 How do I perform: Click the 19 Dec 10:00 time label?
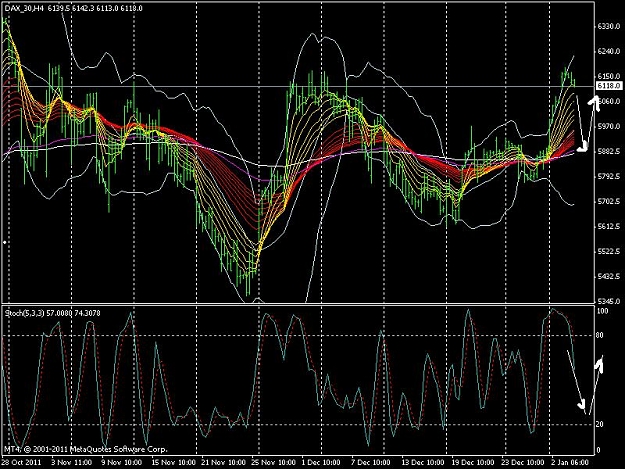click(x=472, y=462)
